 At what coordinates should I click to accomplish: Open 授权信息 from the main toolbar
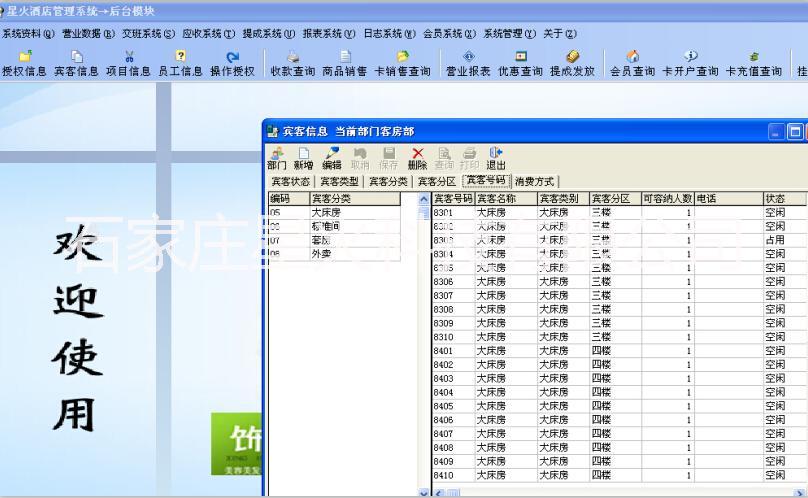pos(24,64)
